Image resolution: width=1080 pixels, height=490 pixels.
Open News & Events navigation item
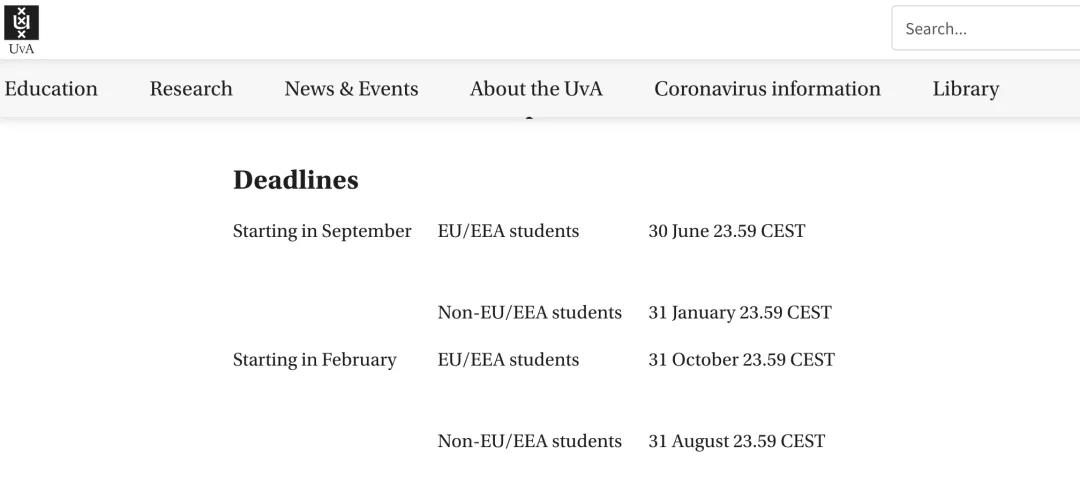tap(351, 89)
